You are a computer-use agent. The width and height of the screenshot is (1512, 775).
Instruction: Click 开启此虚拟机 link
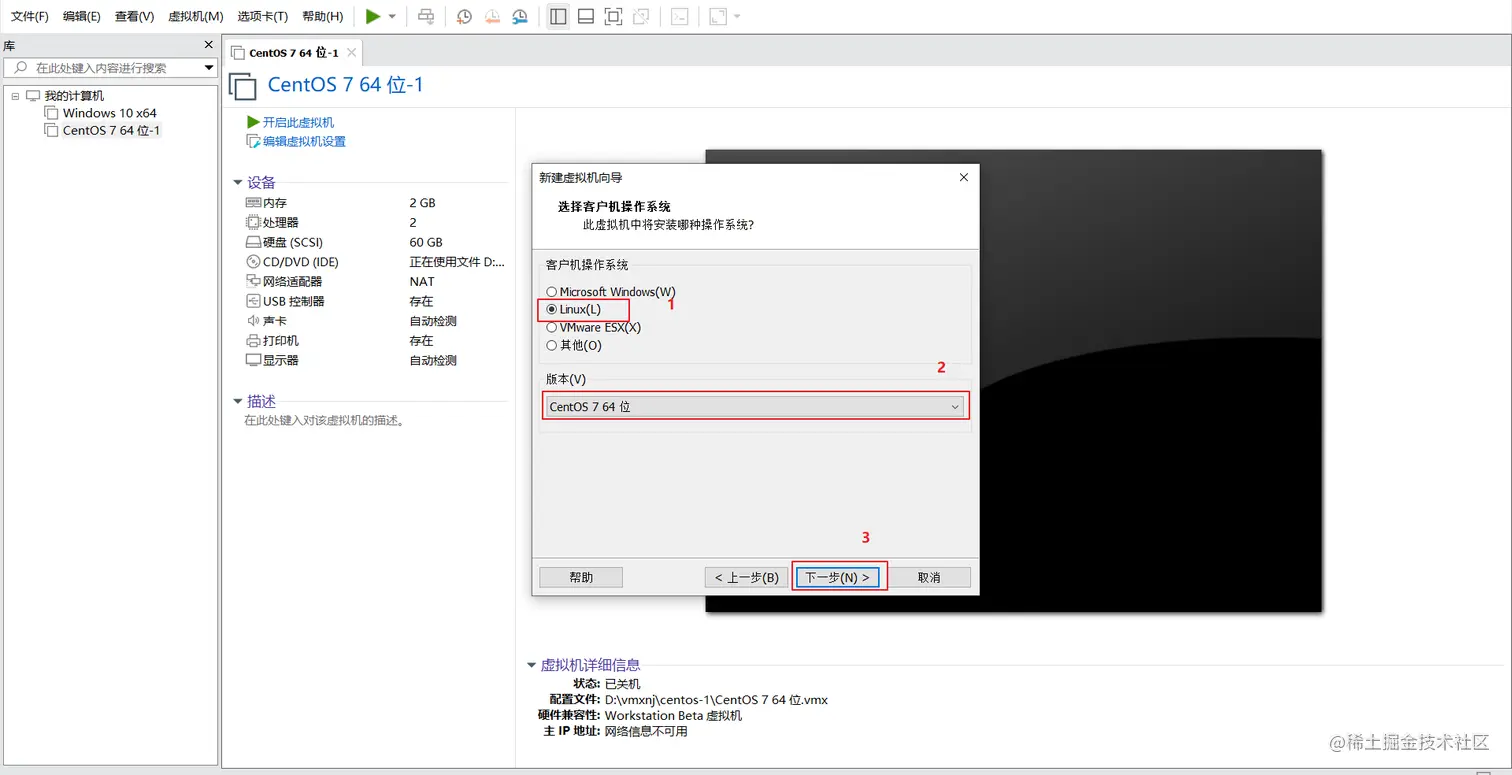coord(298,122)
